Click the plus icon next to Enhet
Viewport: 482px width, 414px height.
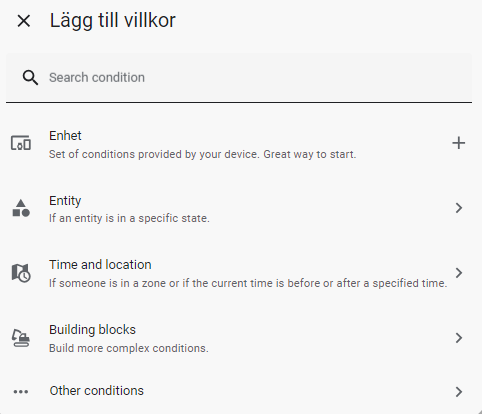(x=459, y=143)
